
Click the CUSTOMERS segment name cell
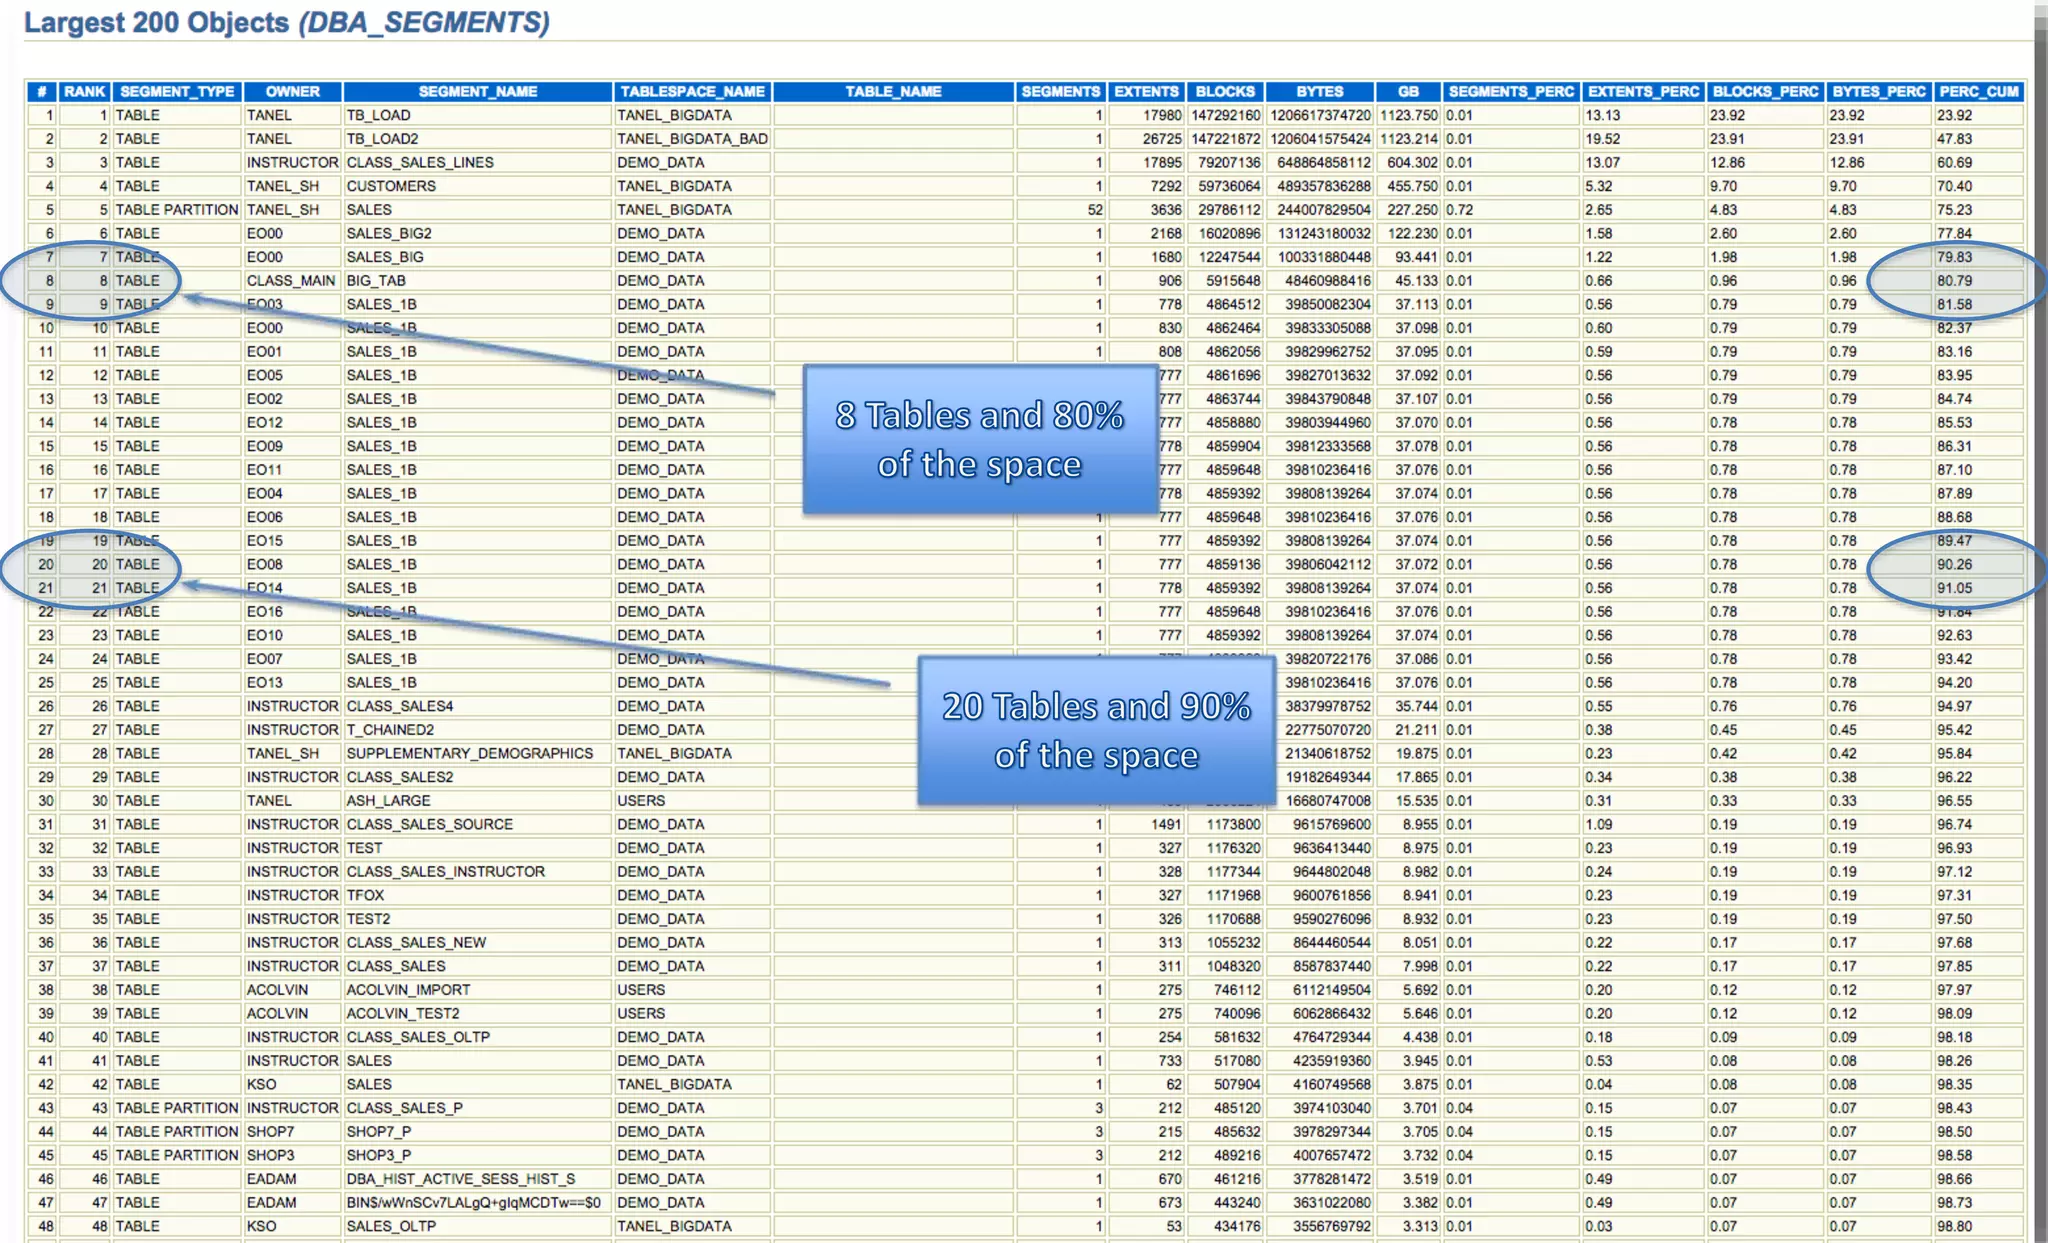coord(391,186)
